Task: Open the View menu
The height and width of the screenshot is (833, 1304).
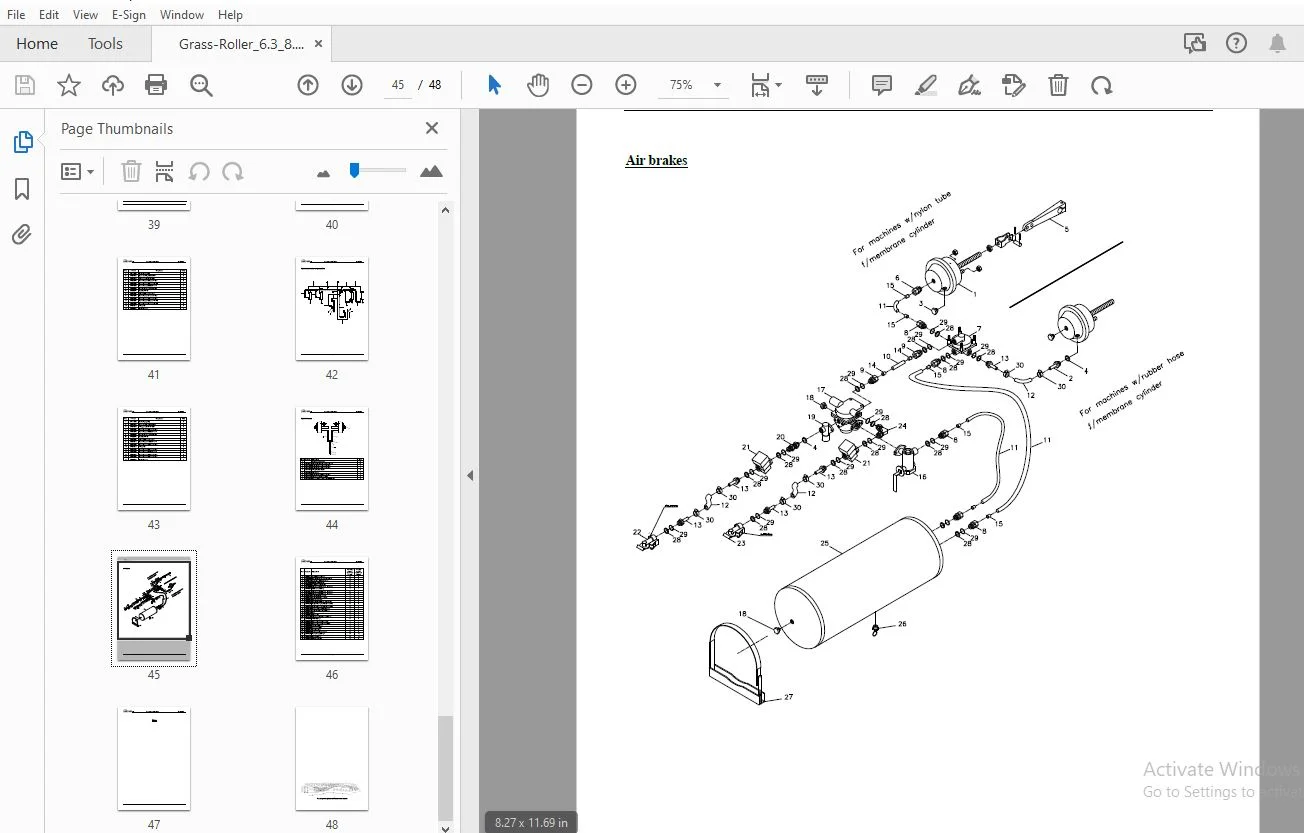Action: click(x=86, y=15)
